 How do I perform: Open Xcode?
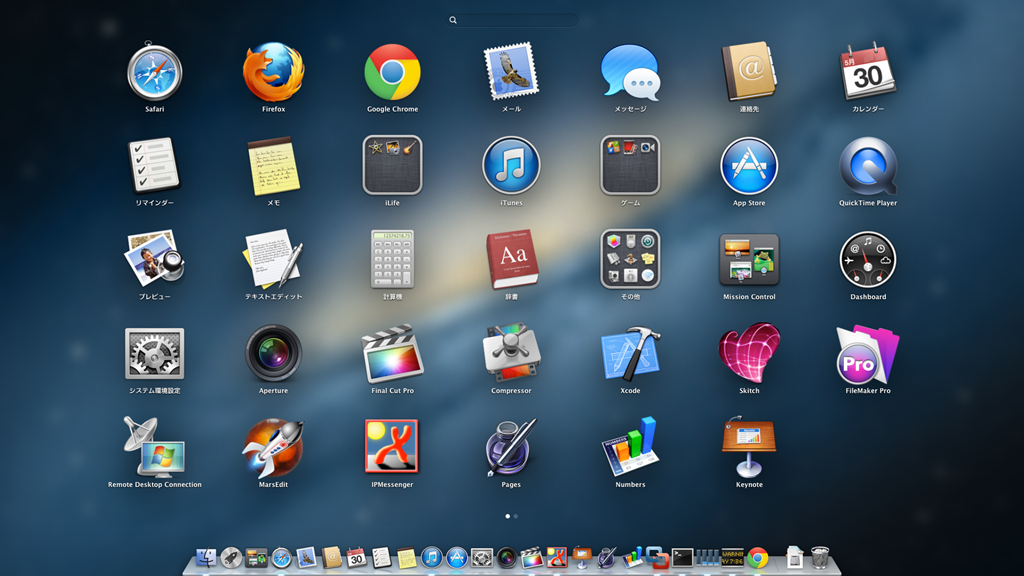(x=630, y=353)
